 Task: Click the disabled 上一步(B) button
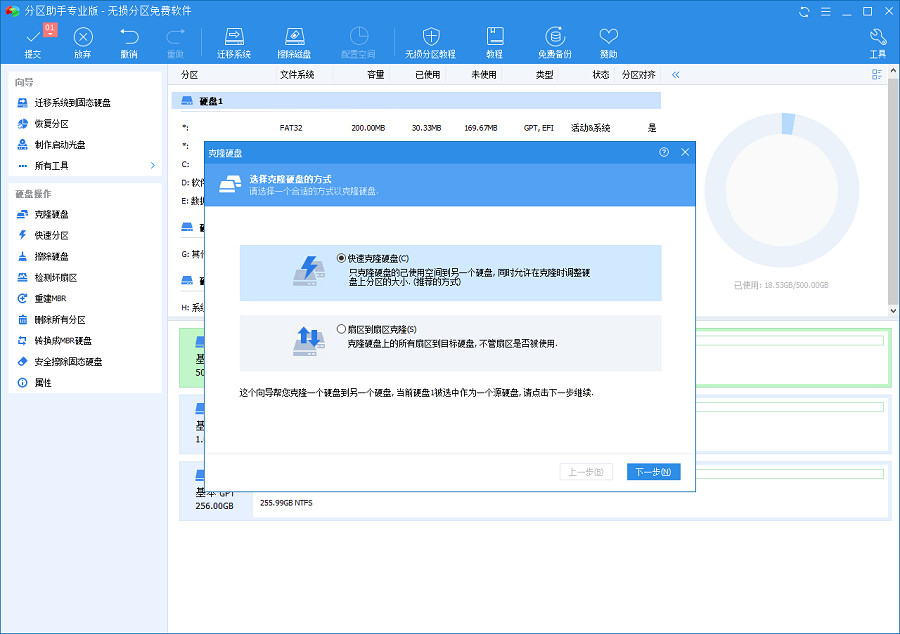(586, 472)
